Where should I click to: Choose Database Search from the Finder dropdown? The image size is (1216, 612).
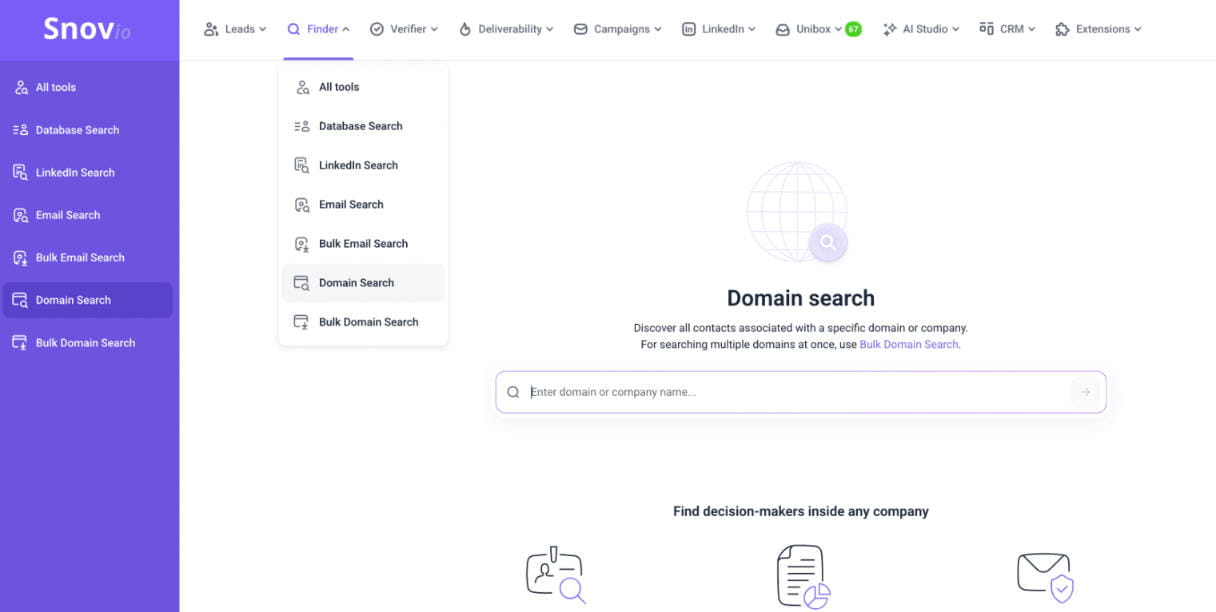coord(363,126)
